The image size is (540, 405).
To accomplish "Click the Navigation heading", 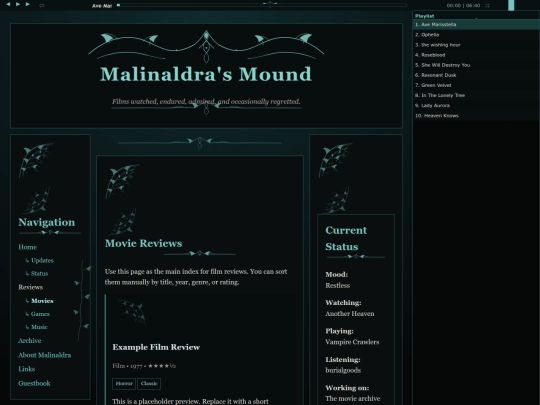I will (46, 222).
